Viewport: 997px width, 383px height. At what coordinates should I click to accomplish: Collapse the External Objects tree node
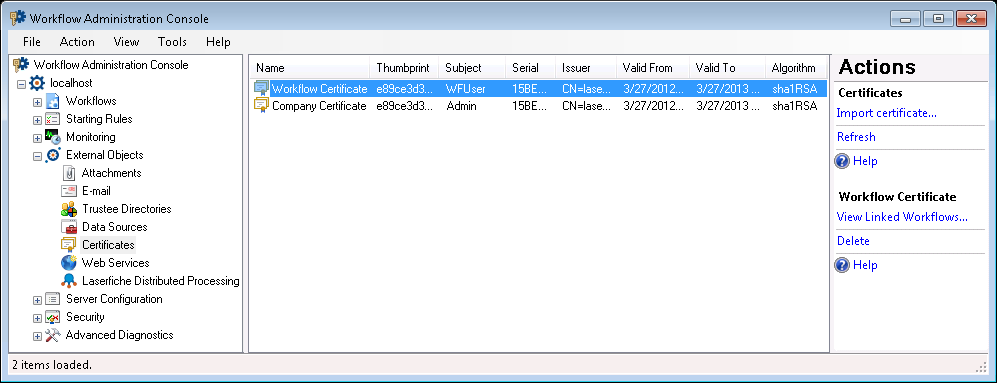tap(38, 156)
